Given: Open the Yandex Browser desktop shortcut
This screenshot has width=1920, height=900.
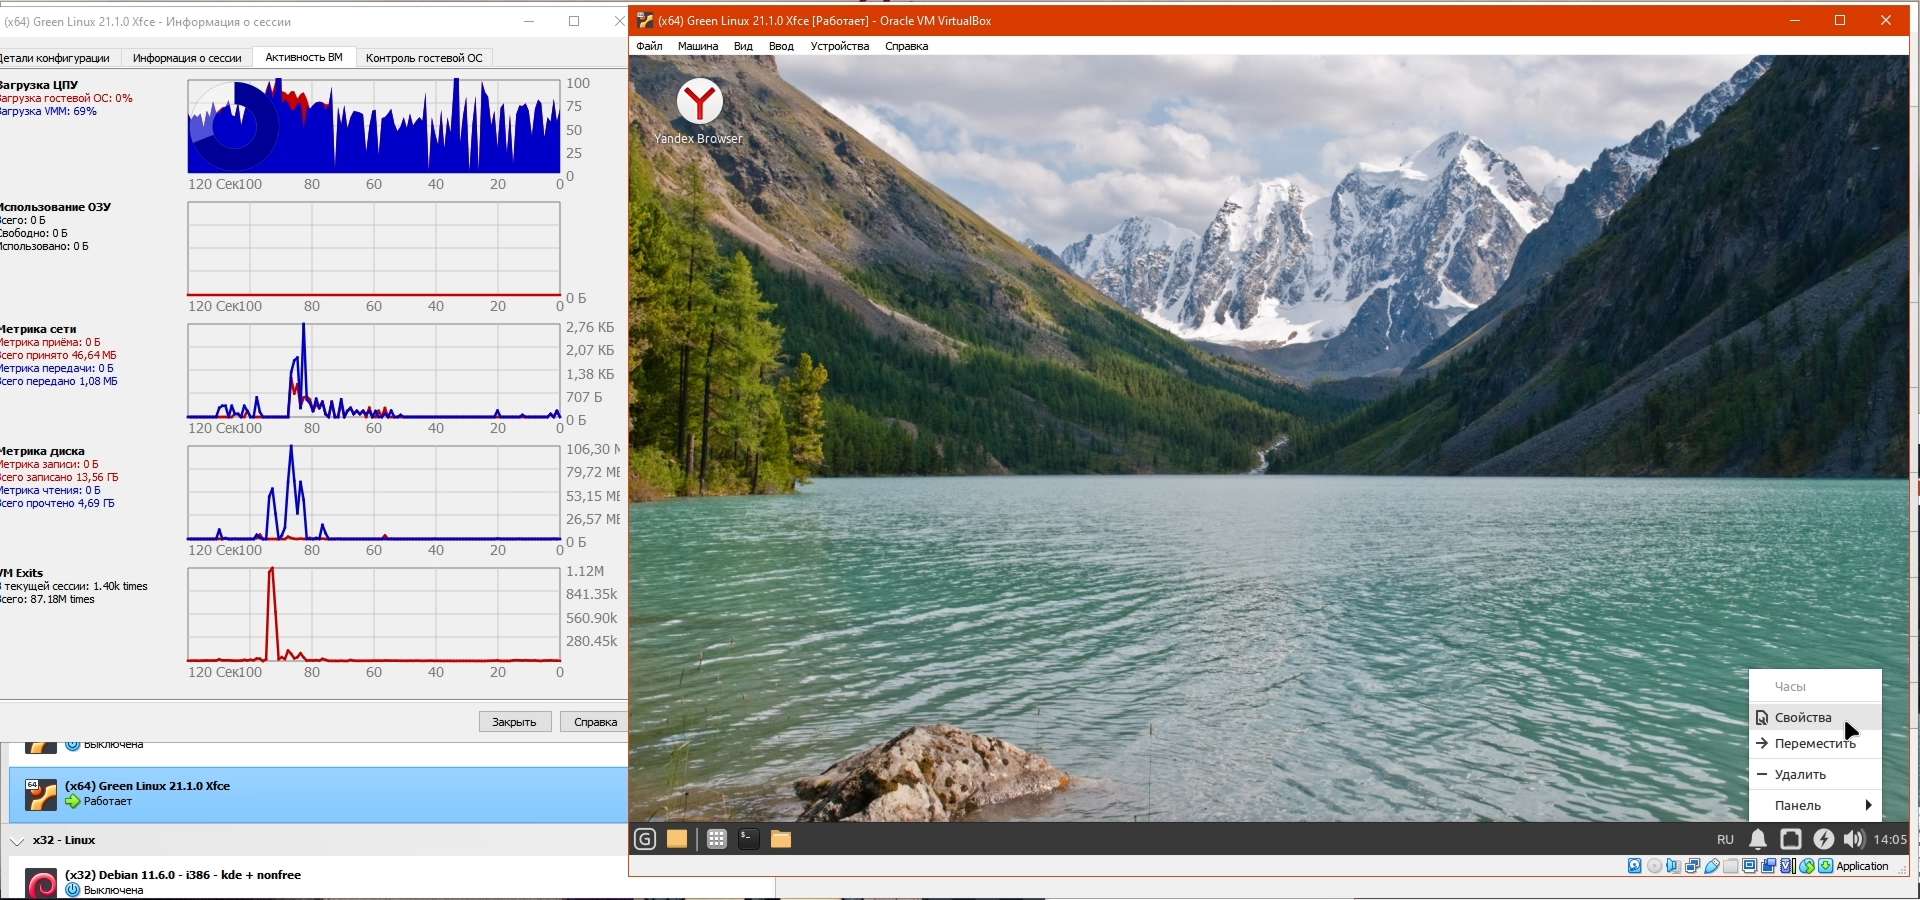Looking at the screenshot, I should (x=699, y=112).
